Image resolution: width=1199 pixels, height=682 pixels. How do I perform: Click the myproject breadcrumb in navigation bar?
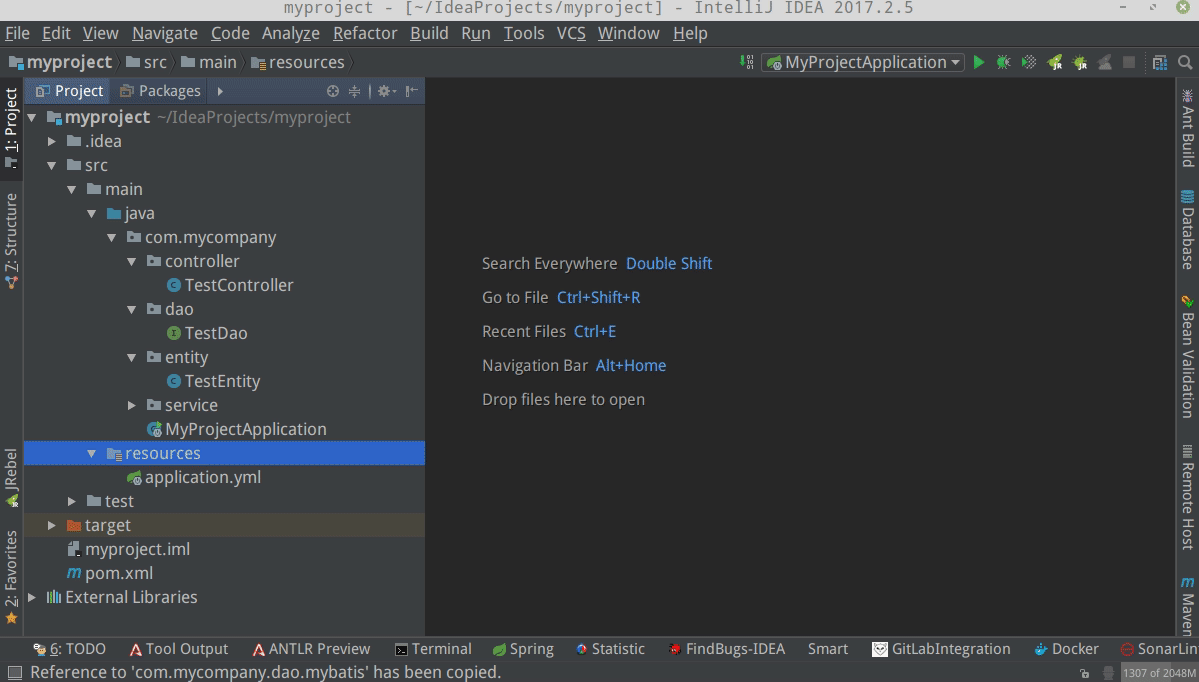(x=60, y=63)
